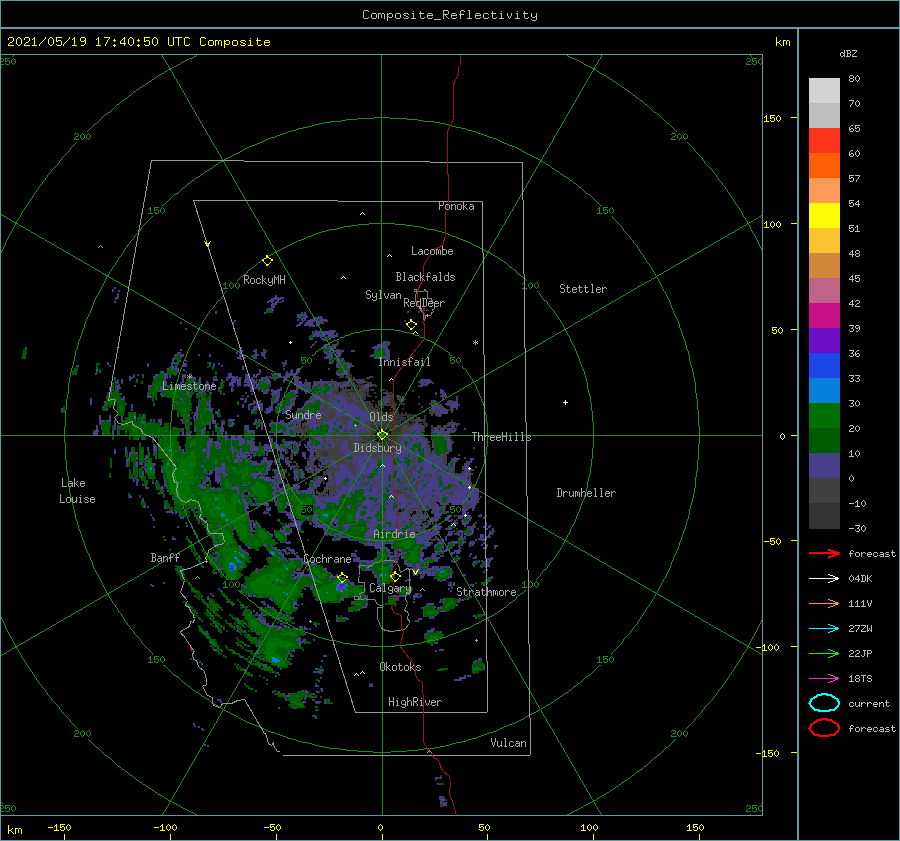Click the 80 value in dBZ scale
Screen dimensions: 900x841
(x=854, y=79)
